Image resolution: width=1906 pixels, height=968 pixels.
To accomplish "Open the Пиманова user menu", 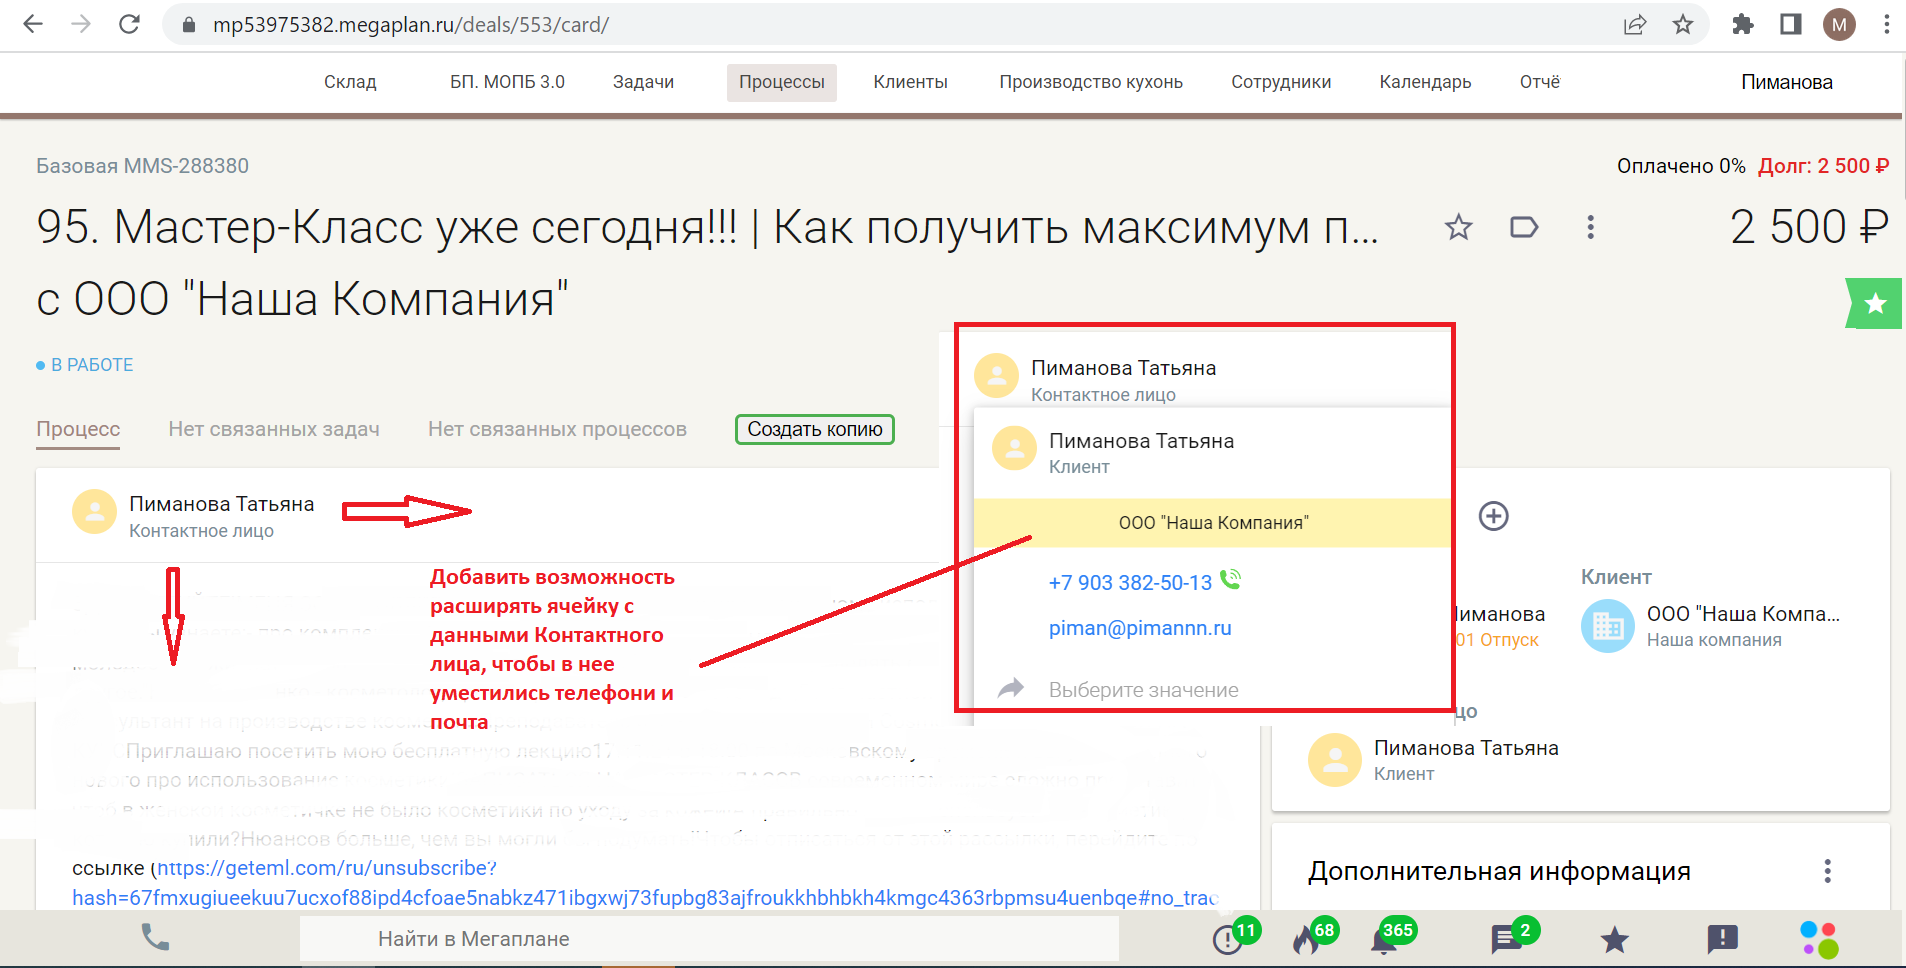I will (1786, 82).
